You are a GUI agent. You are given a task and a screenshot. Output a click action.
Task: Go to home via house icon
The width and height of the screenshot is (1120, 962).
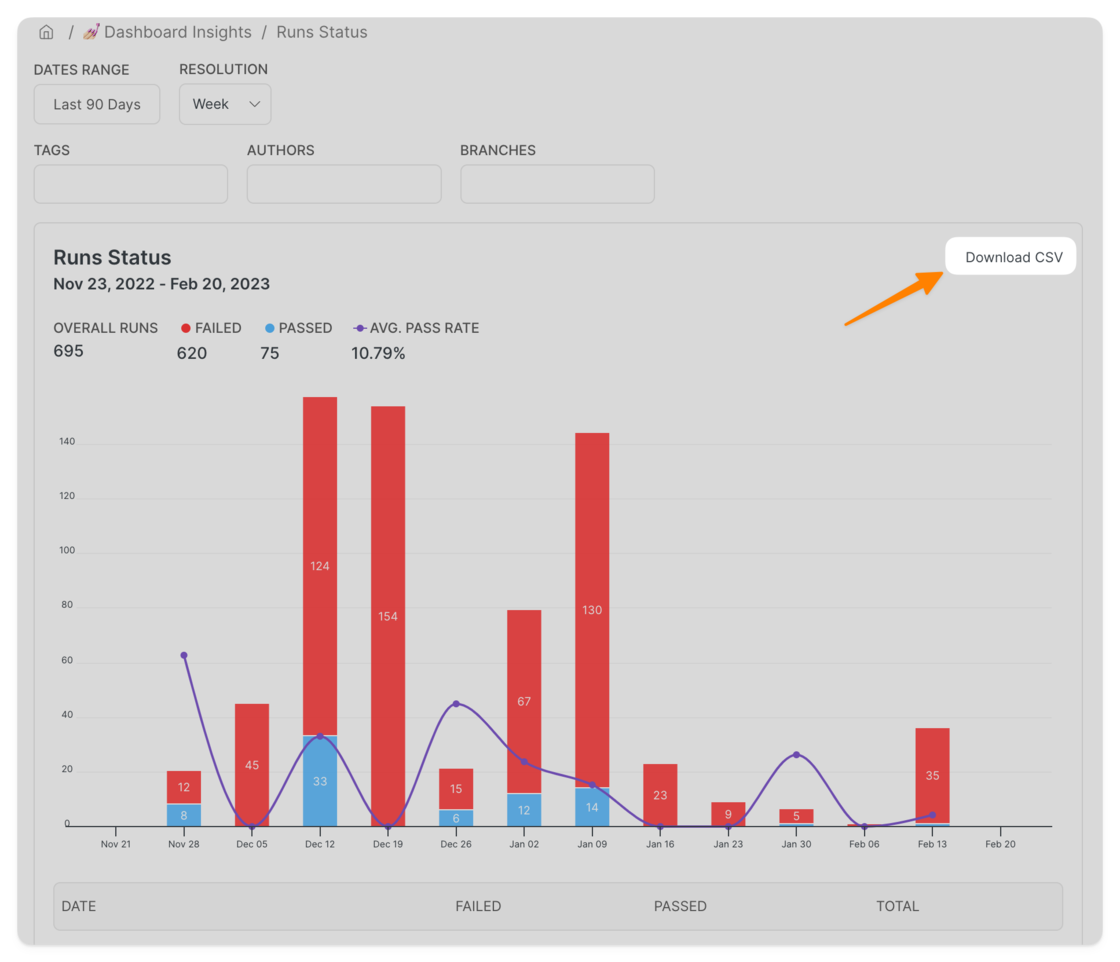[x=46, y=32]
